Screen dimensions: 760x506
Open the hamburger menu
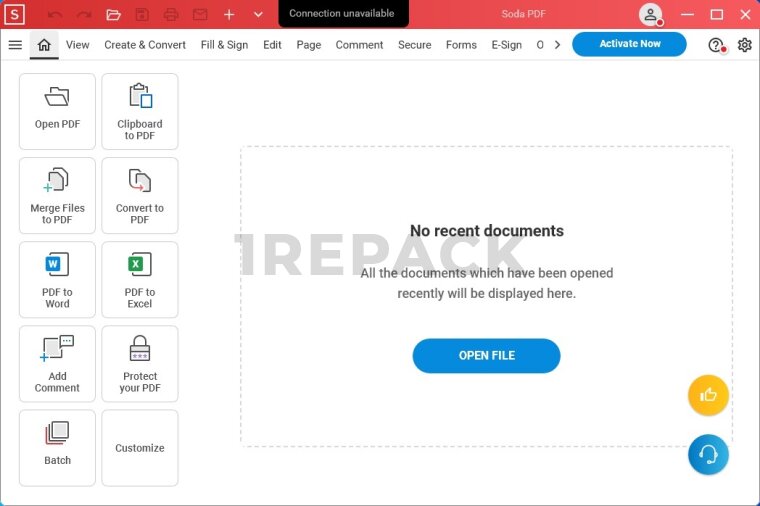click(x=15, y=45)
